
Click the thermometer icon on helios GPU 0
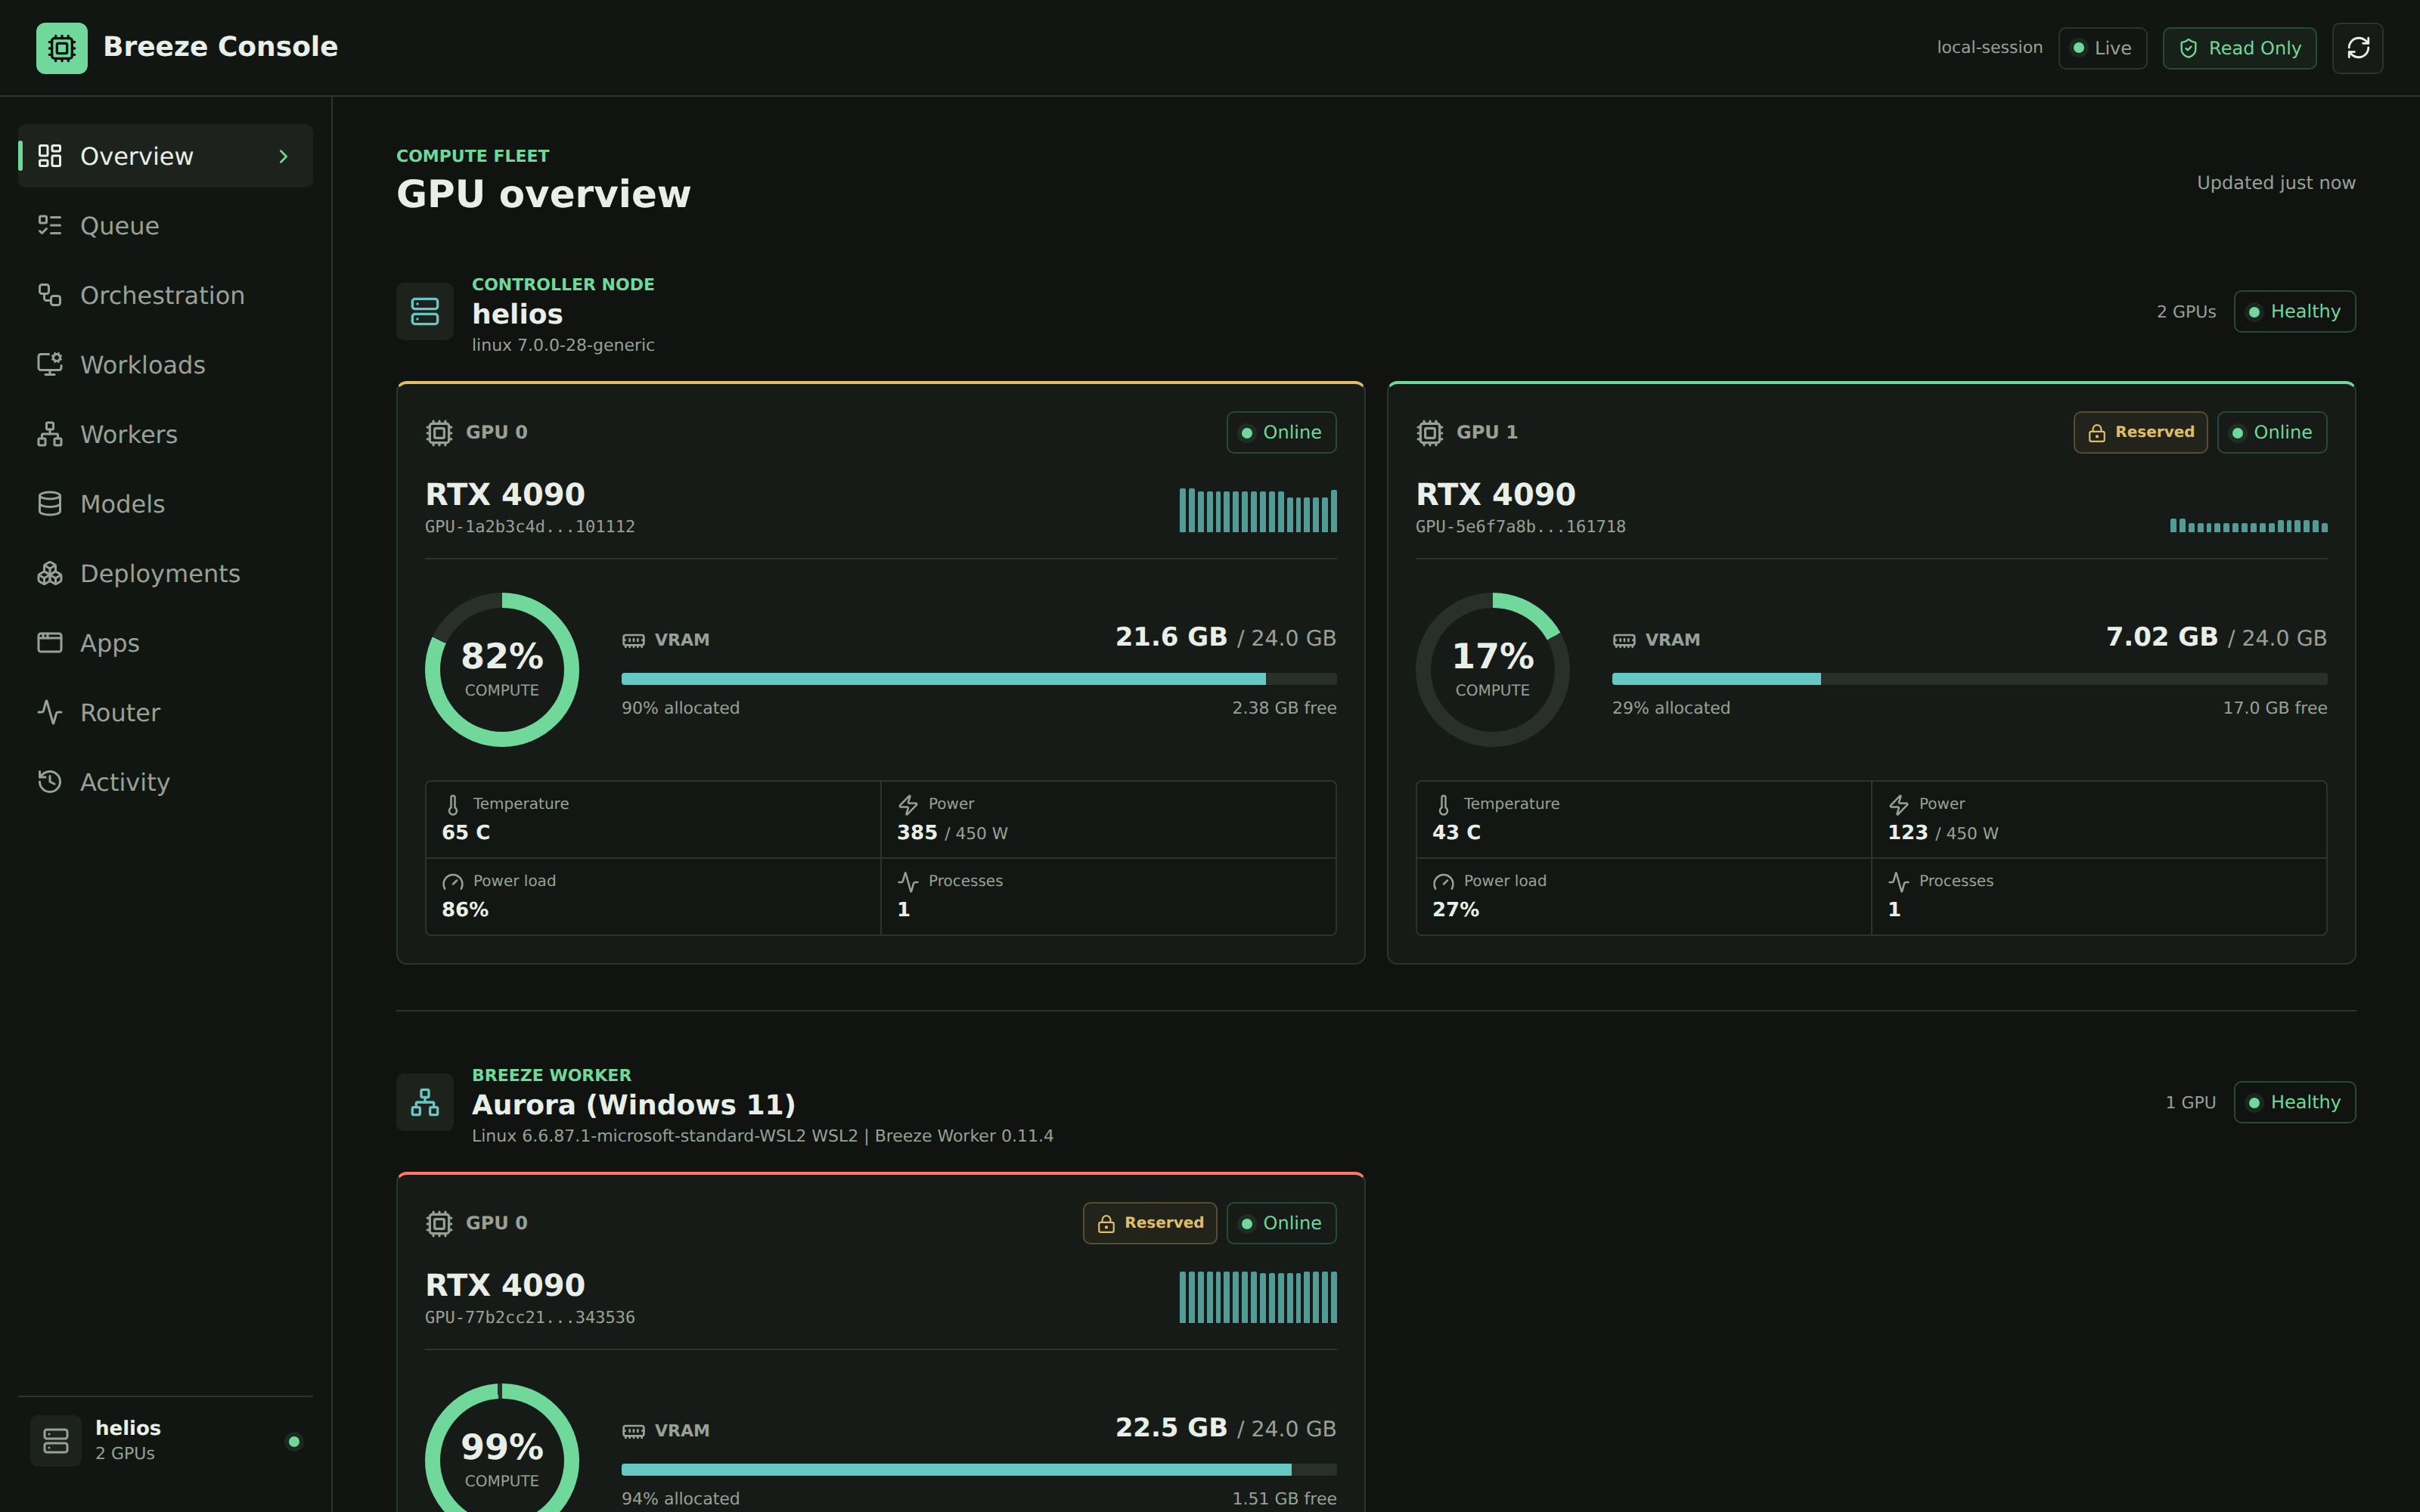[x=453, y=805]
